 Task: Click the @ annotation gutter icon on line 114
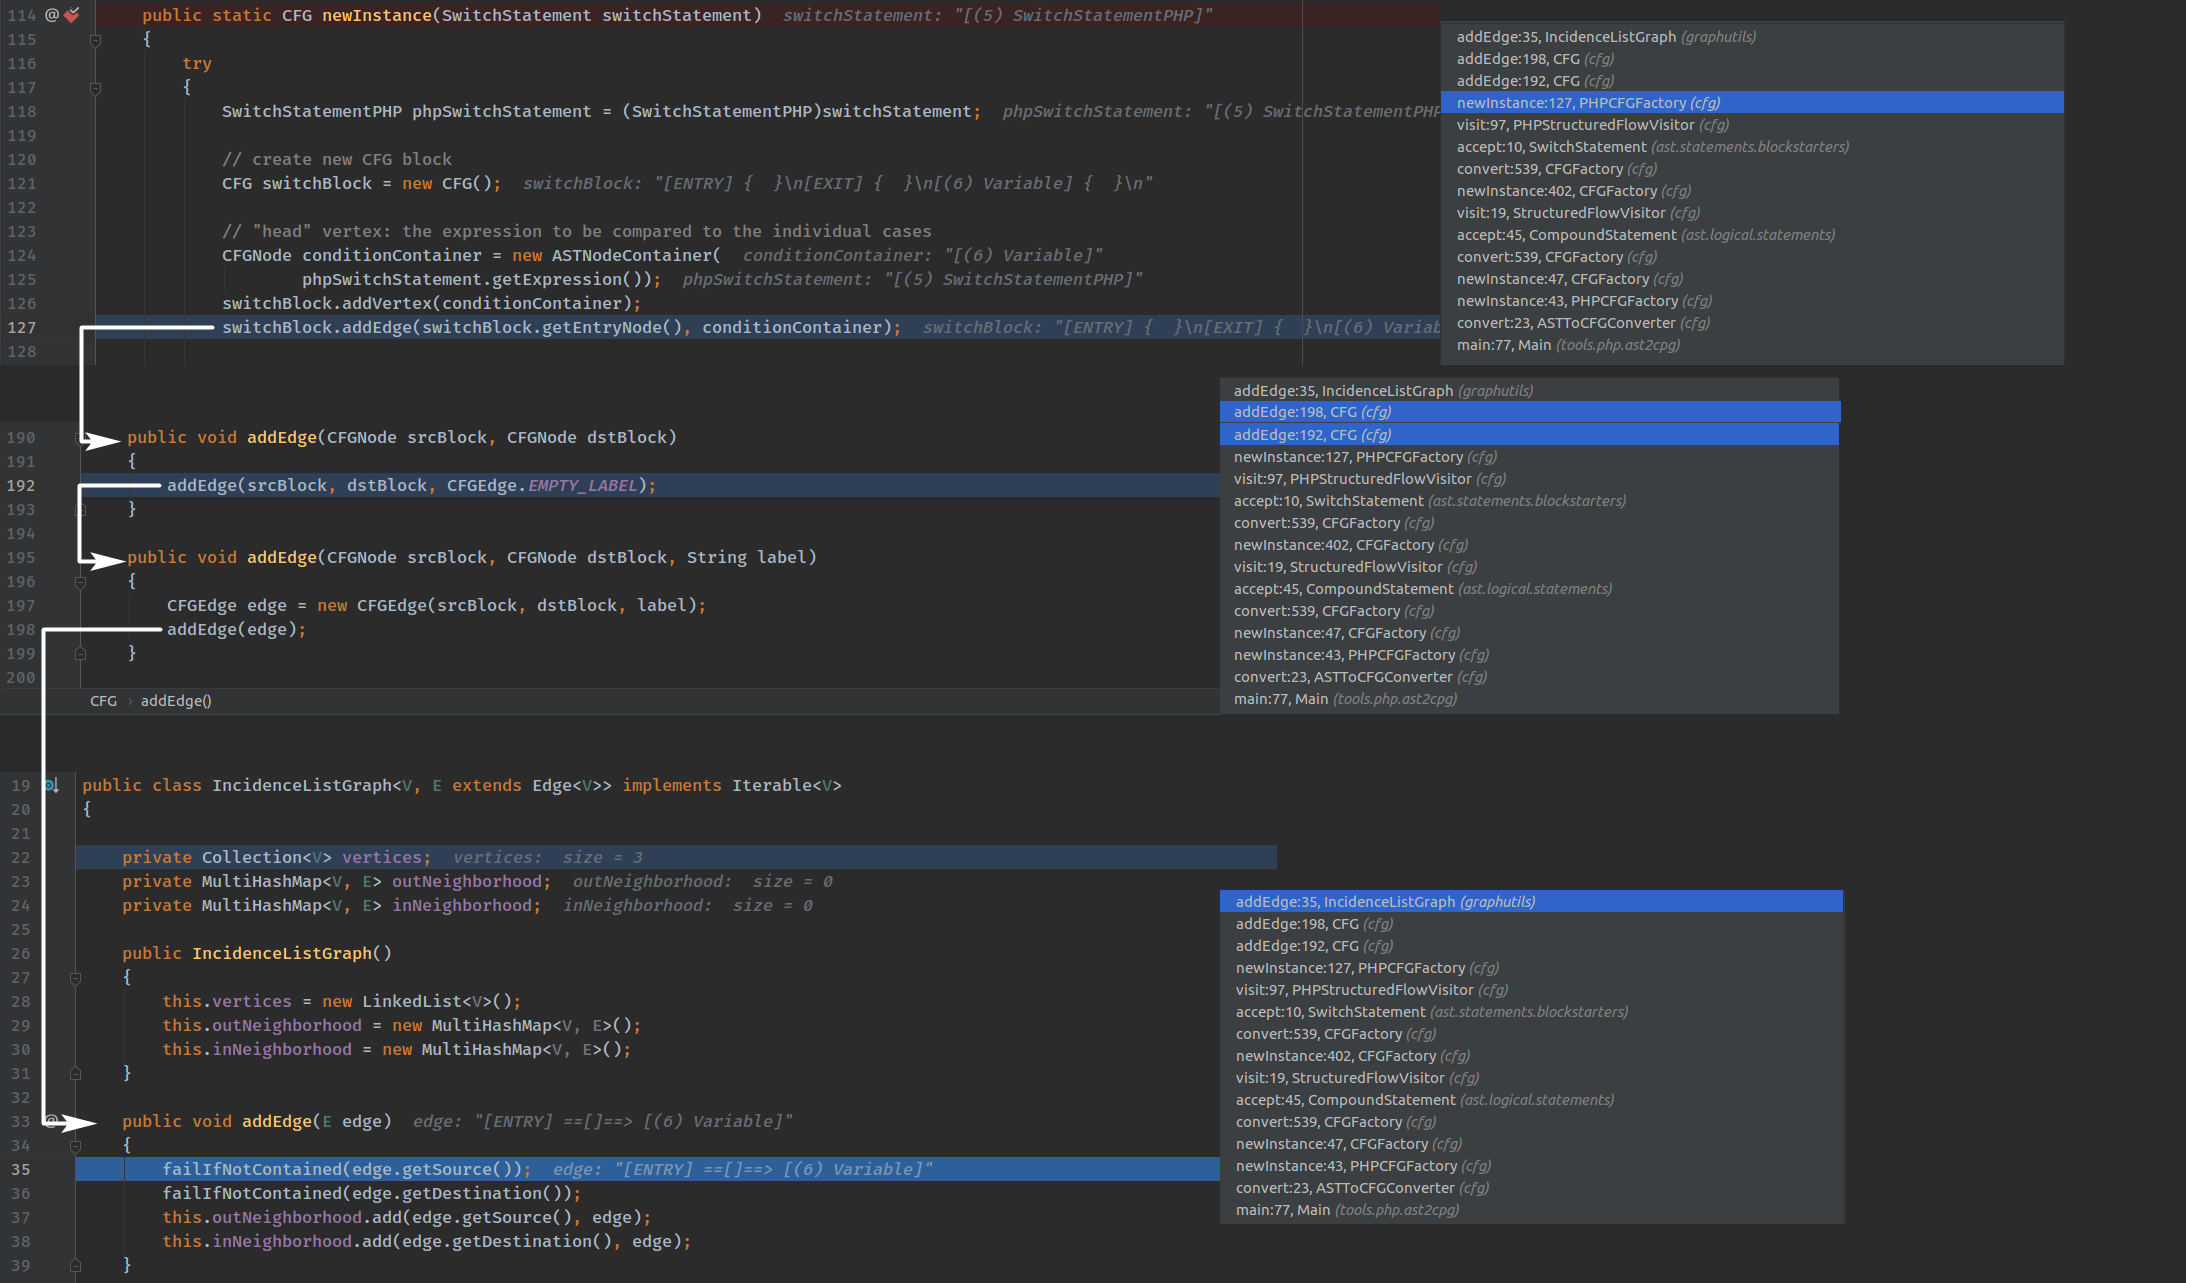click(x=52, y=15)
